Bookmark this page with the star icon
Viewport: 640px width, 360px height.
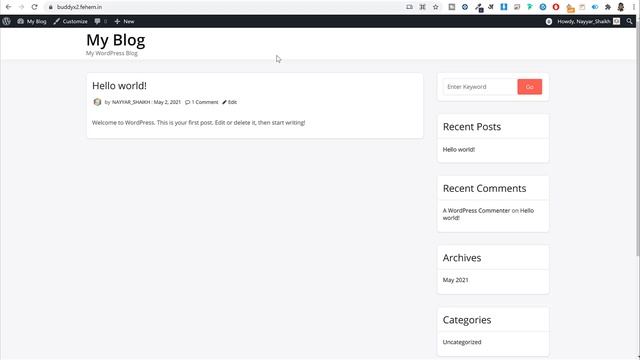point(436,7)
